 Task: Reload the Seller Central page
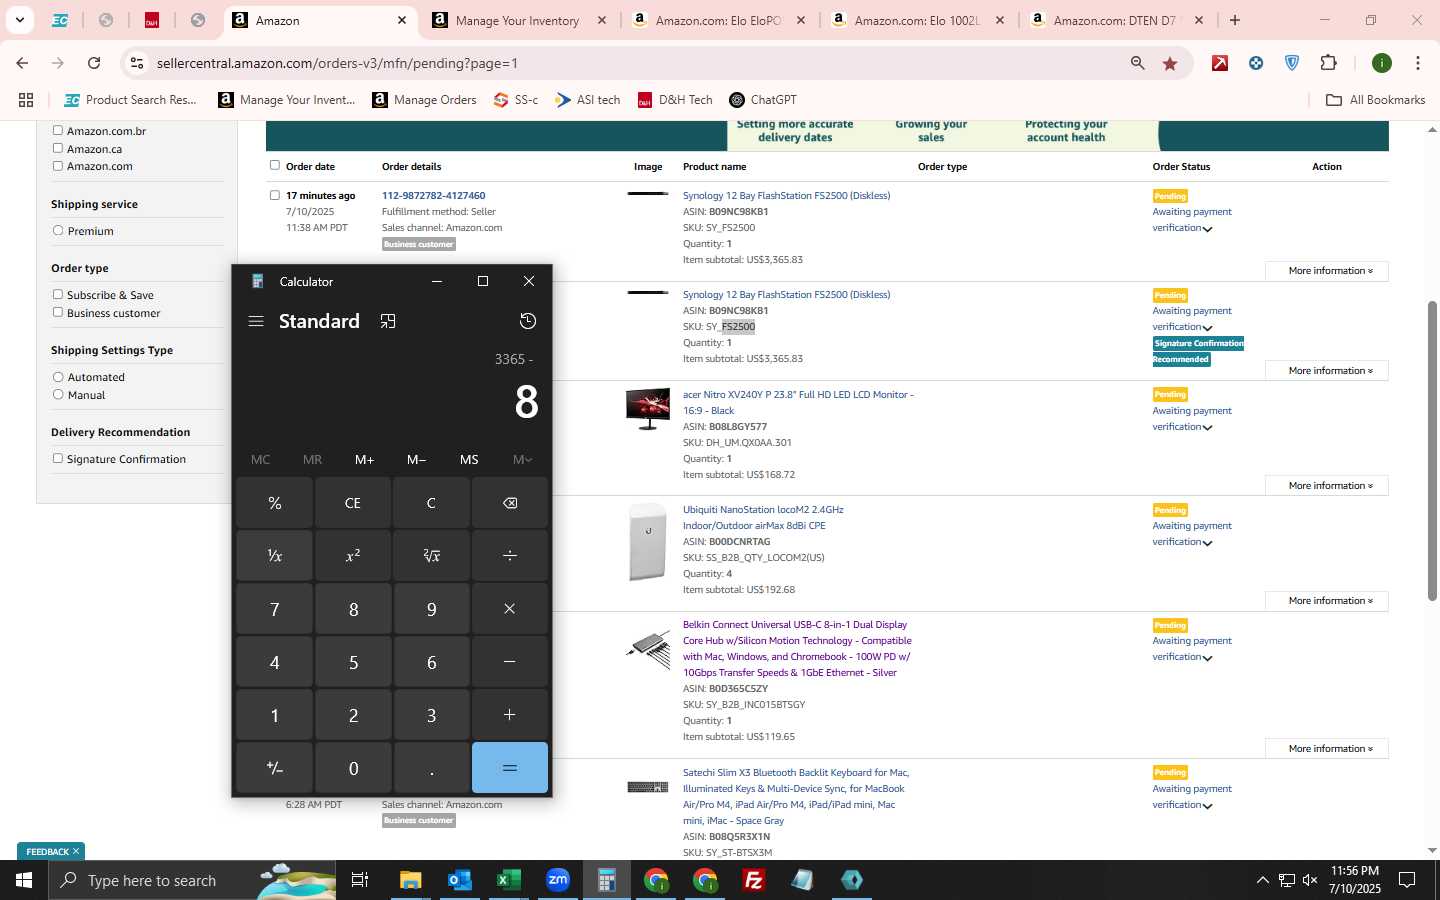tap(94, 63)
